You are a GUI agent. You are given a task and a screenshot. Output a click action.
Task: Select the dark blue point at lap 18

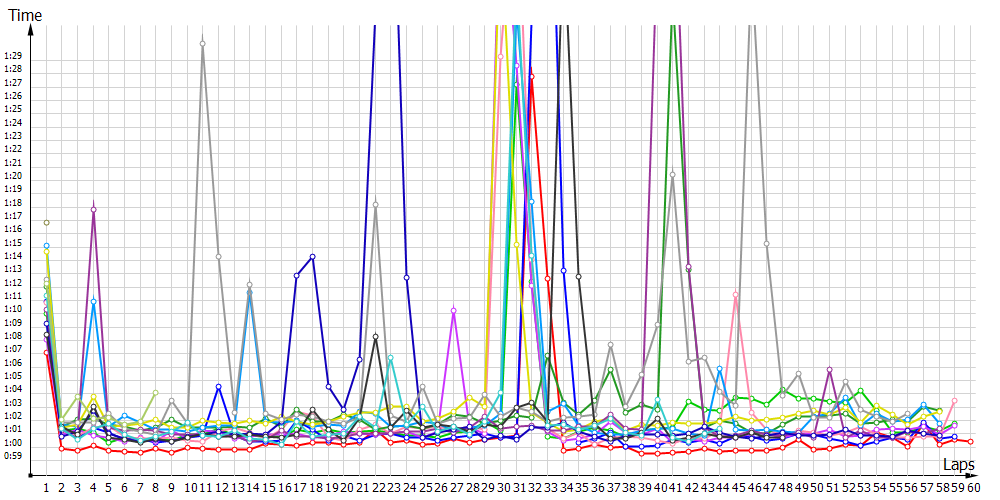tap(313, 257)
